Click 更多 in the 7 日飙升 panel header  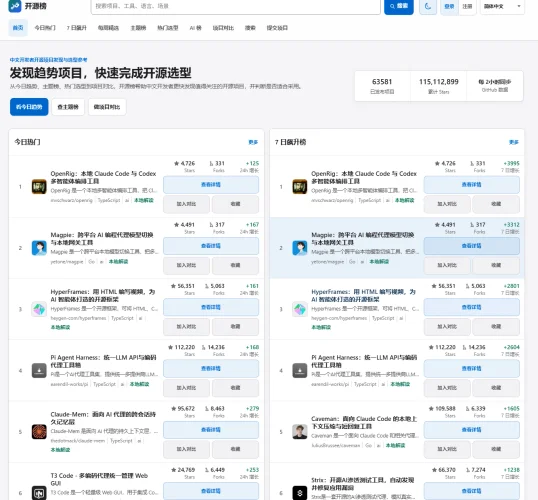click(x=514, y=142)
